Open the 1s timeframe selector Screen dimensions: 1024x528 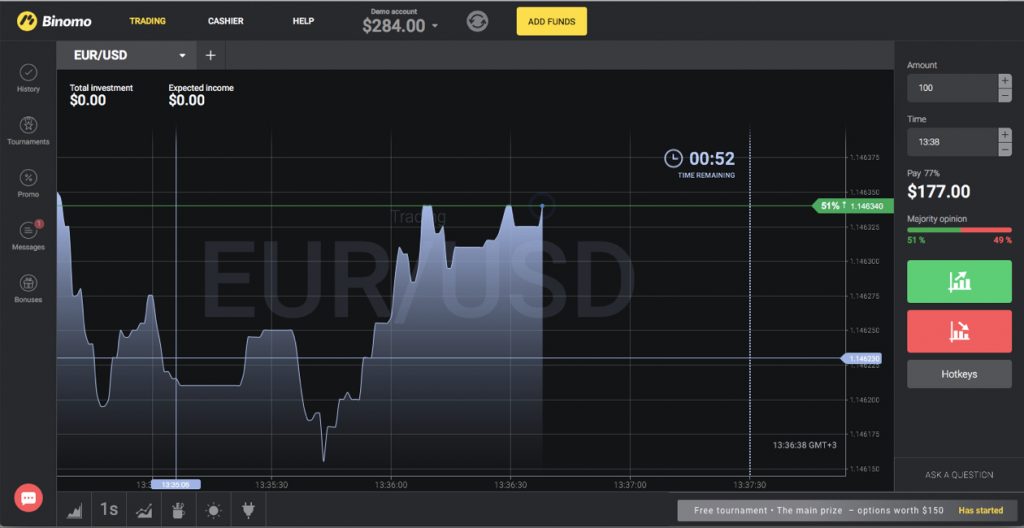109,510
